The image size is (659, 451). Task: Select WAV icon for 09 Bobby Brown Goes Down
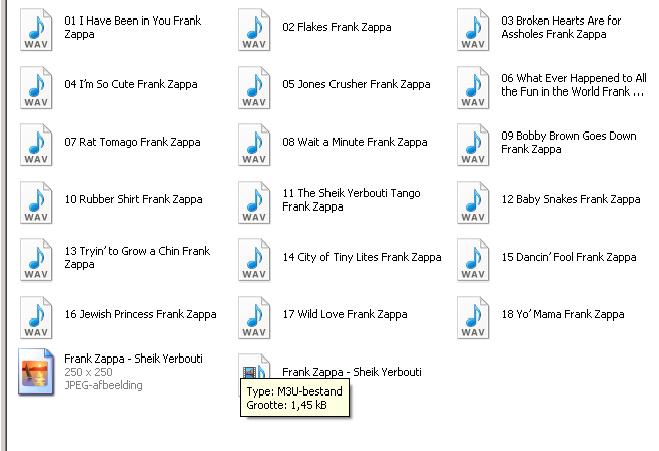(473, 145)
